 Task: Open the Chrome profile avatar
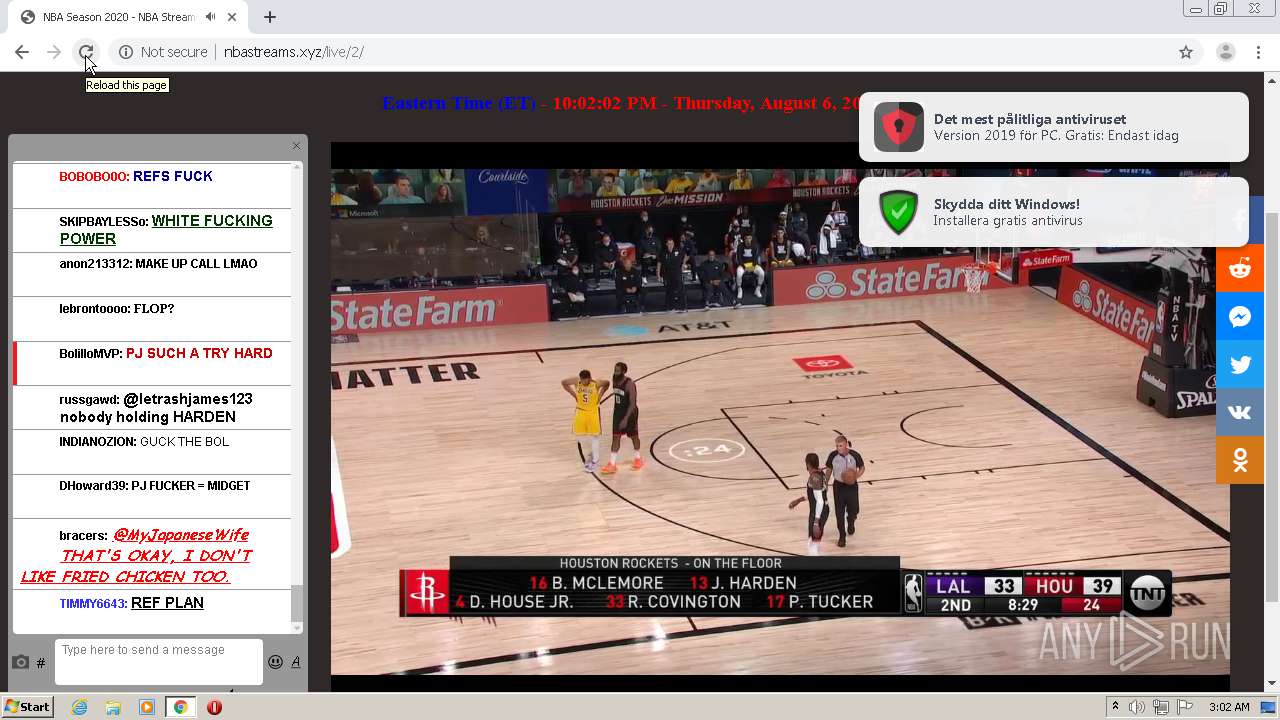pyautogui.click(x=1225, y=52)
